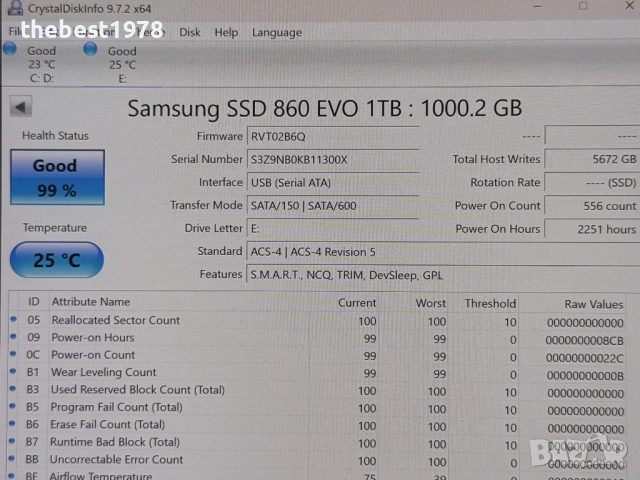Image resolution: width=640 pixels, height=480 pixels.
Task: Click the Power On Count value 556 count
Action: click(x=592, y=206)
